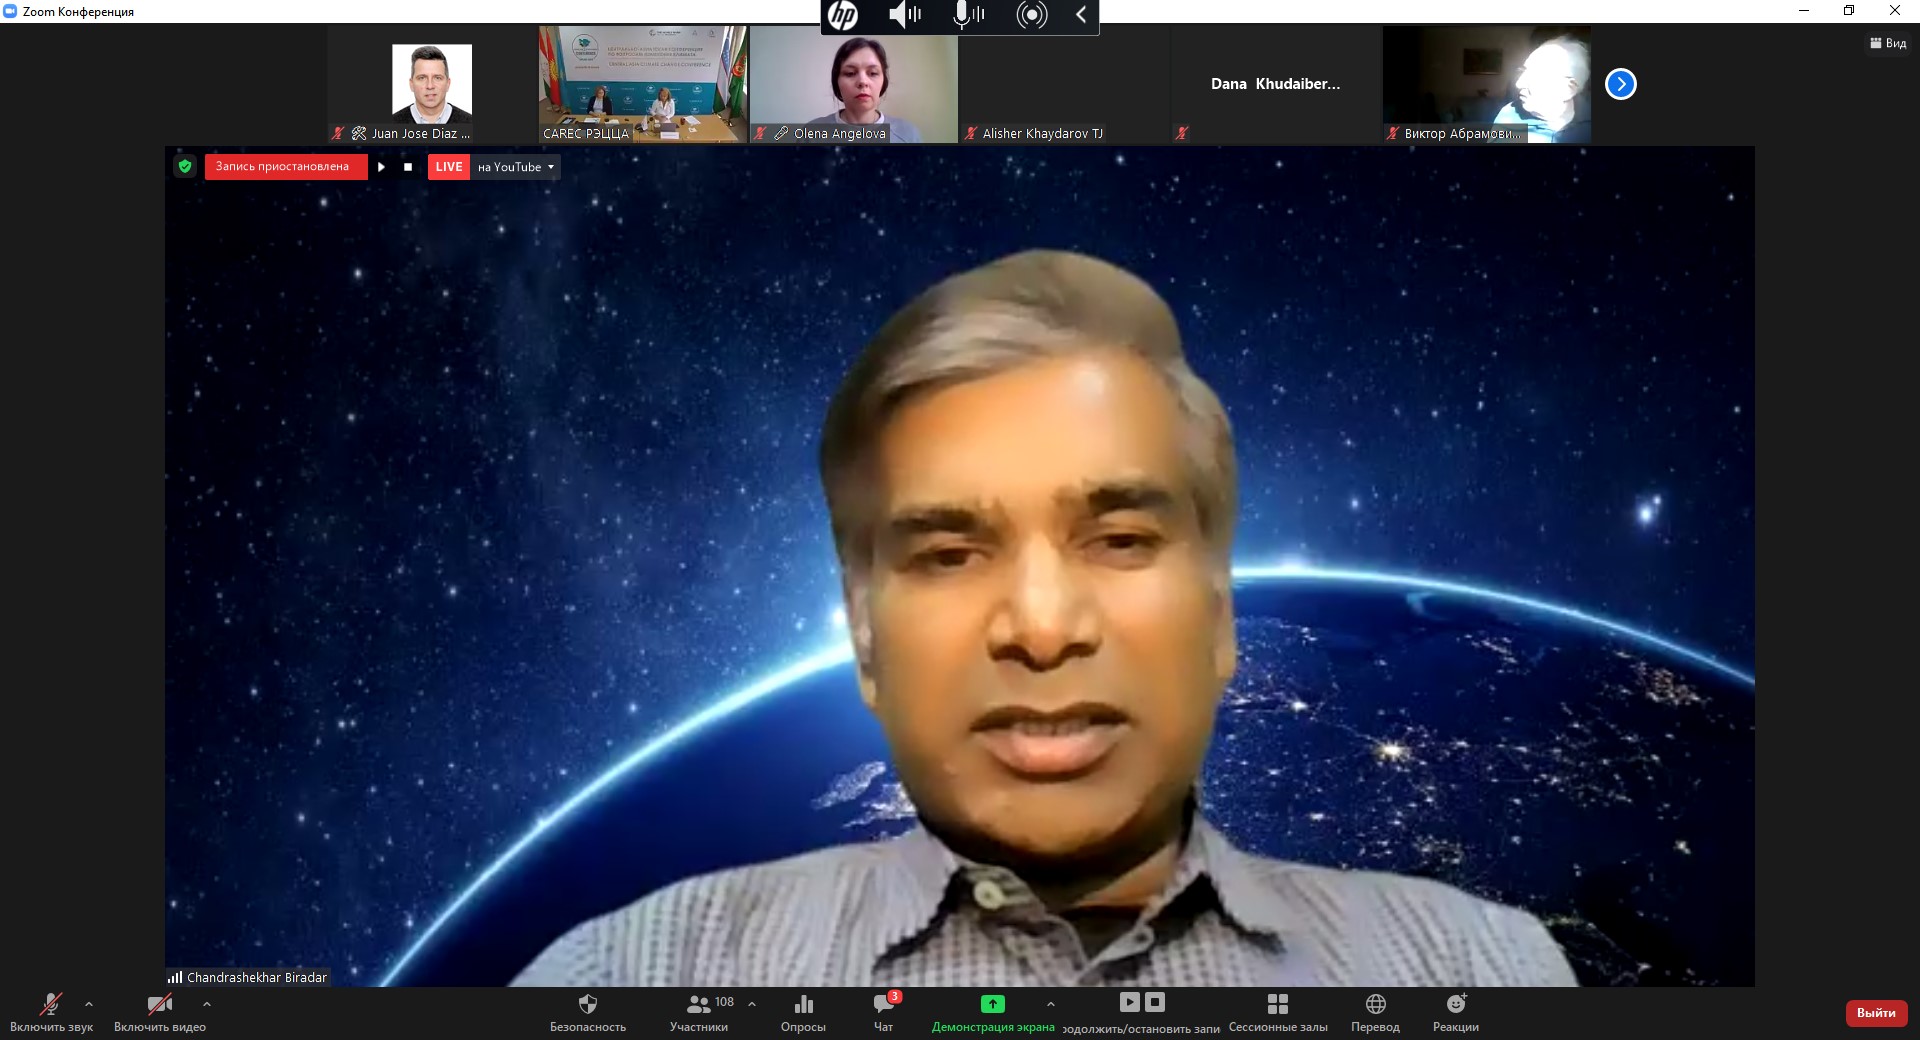Open the Безопасность shield menu

point(588,1012)
